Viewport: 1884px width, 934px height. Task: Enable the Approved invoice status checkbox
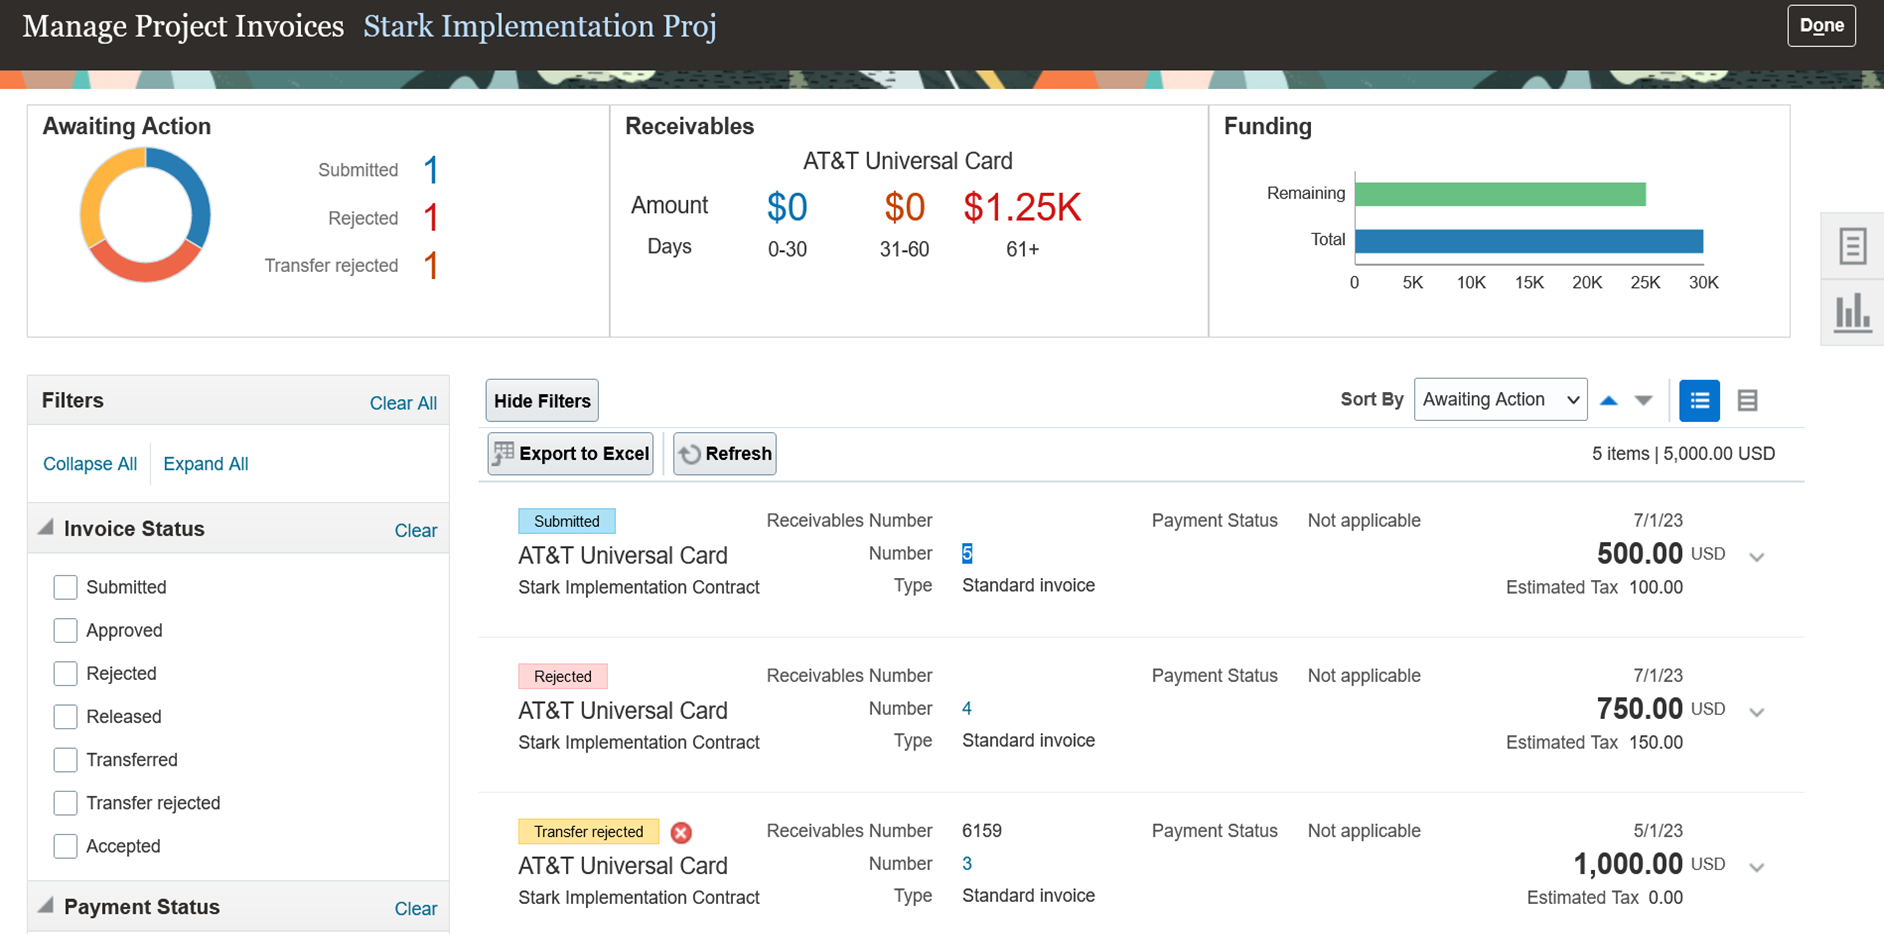[65, 630]
